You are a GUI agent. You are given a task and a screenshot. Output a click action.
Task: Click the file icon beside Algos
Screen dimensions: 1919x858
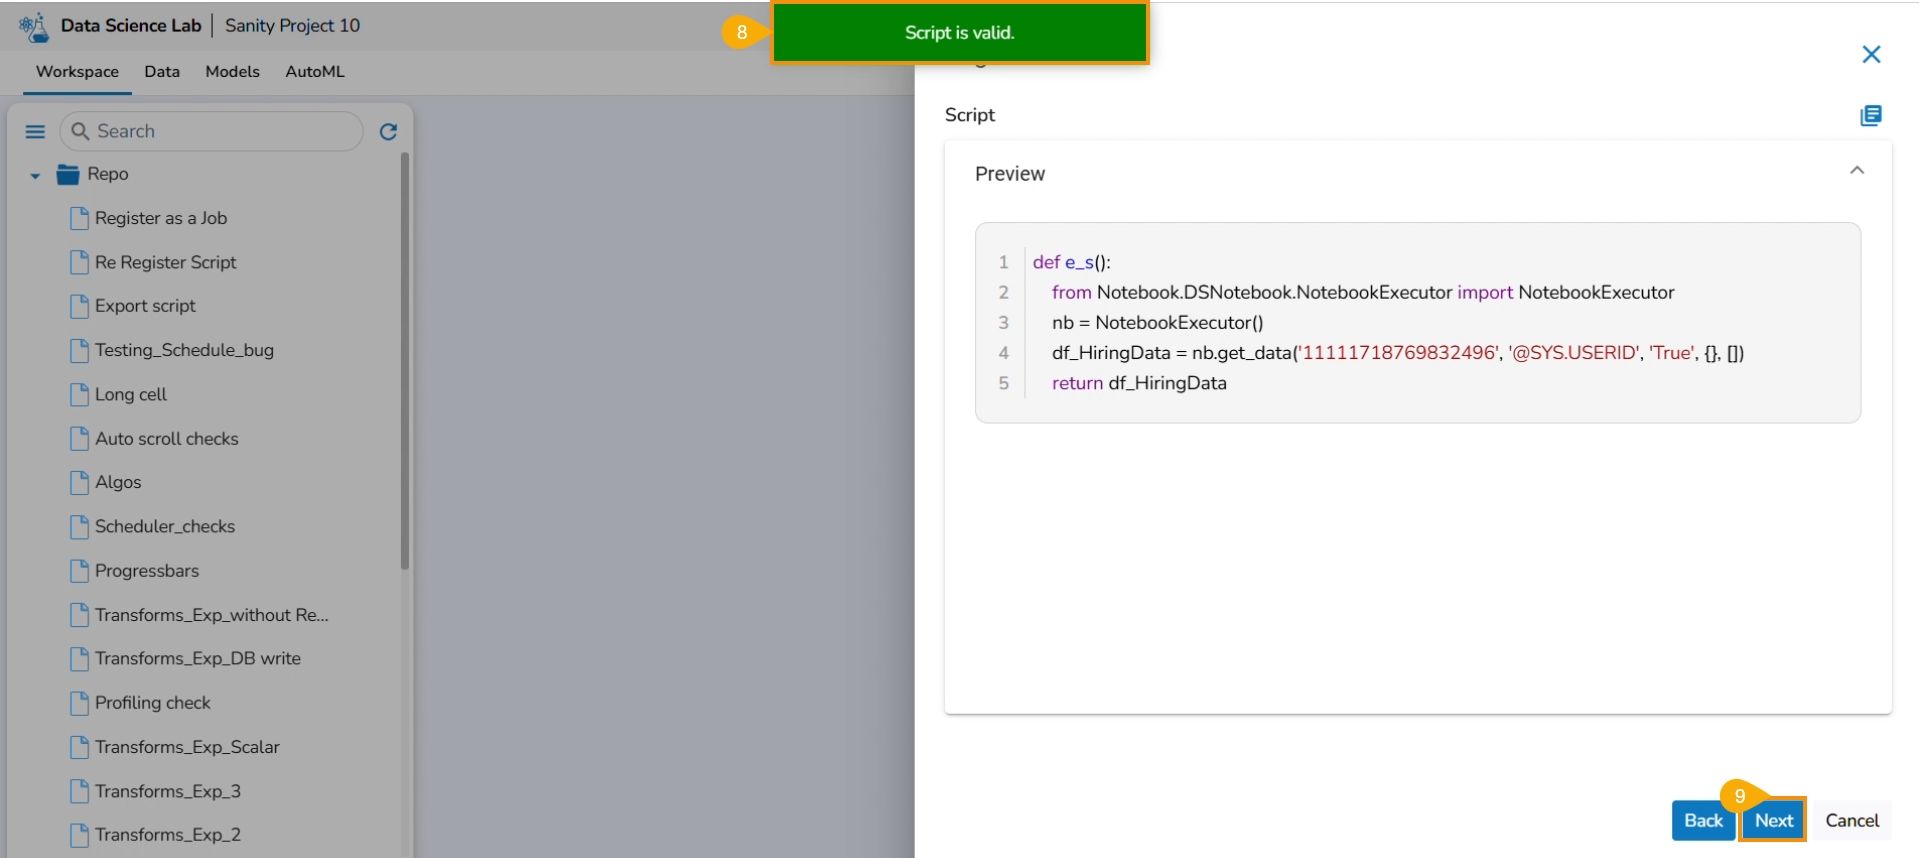[79, 483]
